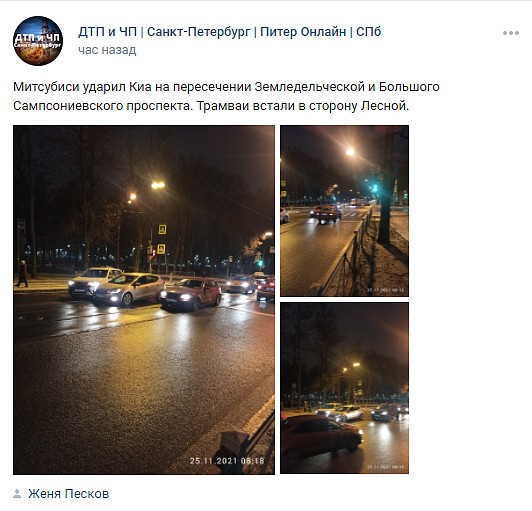Click the author person icon beside Женя Песков
Viewport: 532px width, 511px height.
point(17,494)
